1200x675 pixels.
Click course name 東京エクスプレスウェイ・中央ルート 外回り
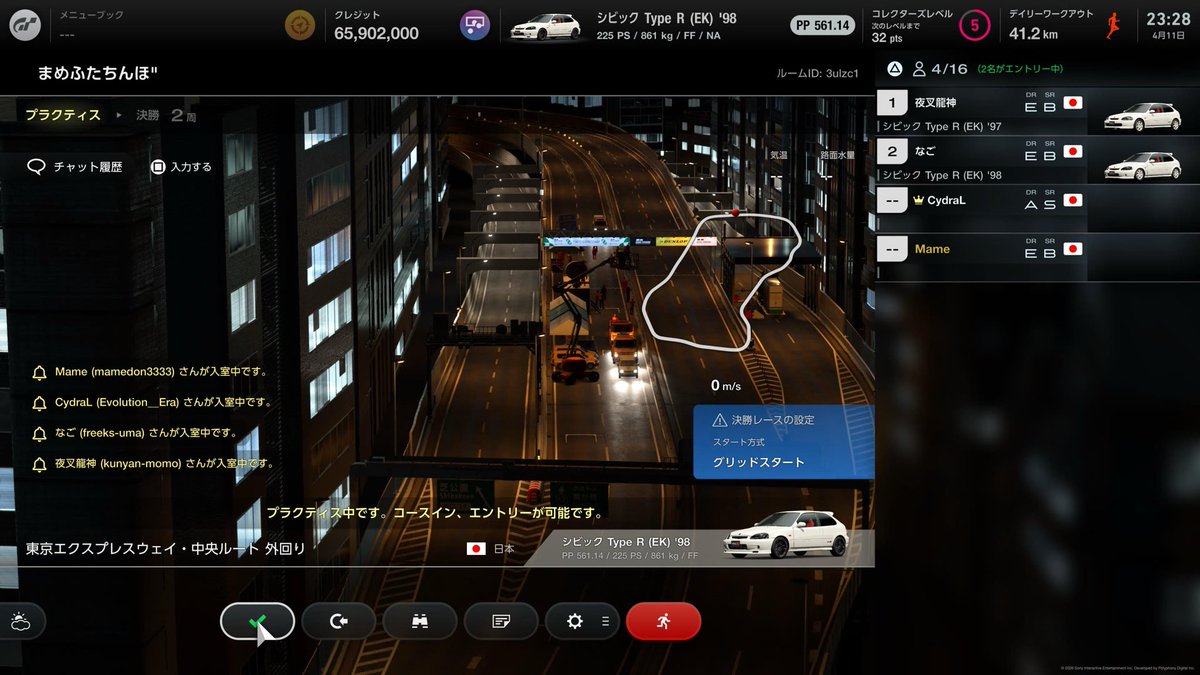click(x=165, y=549)
